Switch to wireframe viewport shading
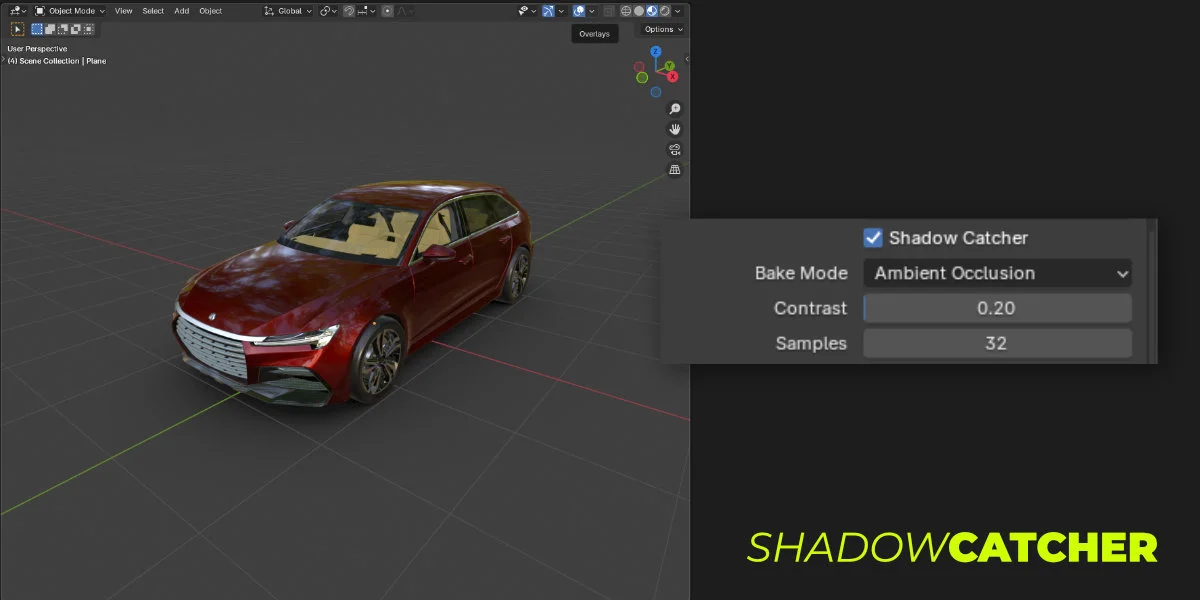Viewport: 1200px width, 600px height. click(625, 10)
